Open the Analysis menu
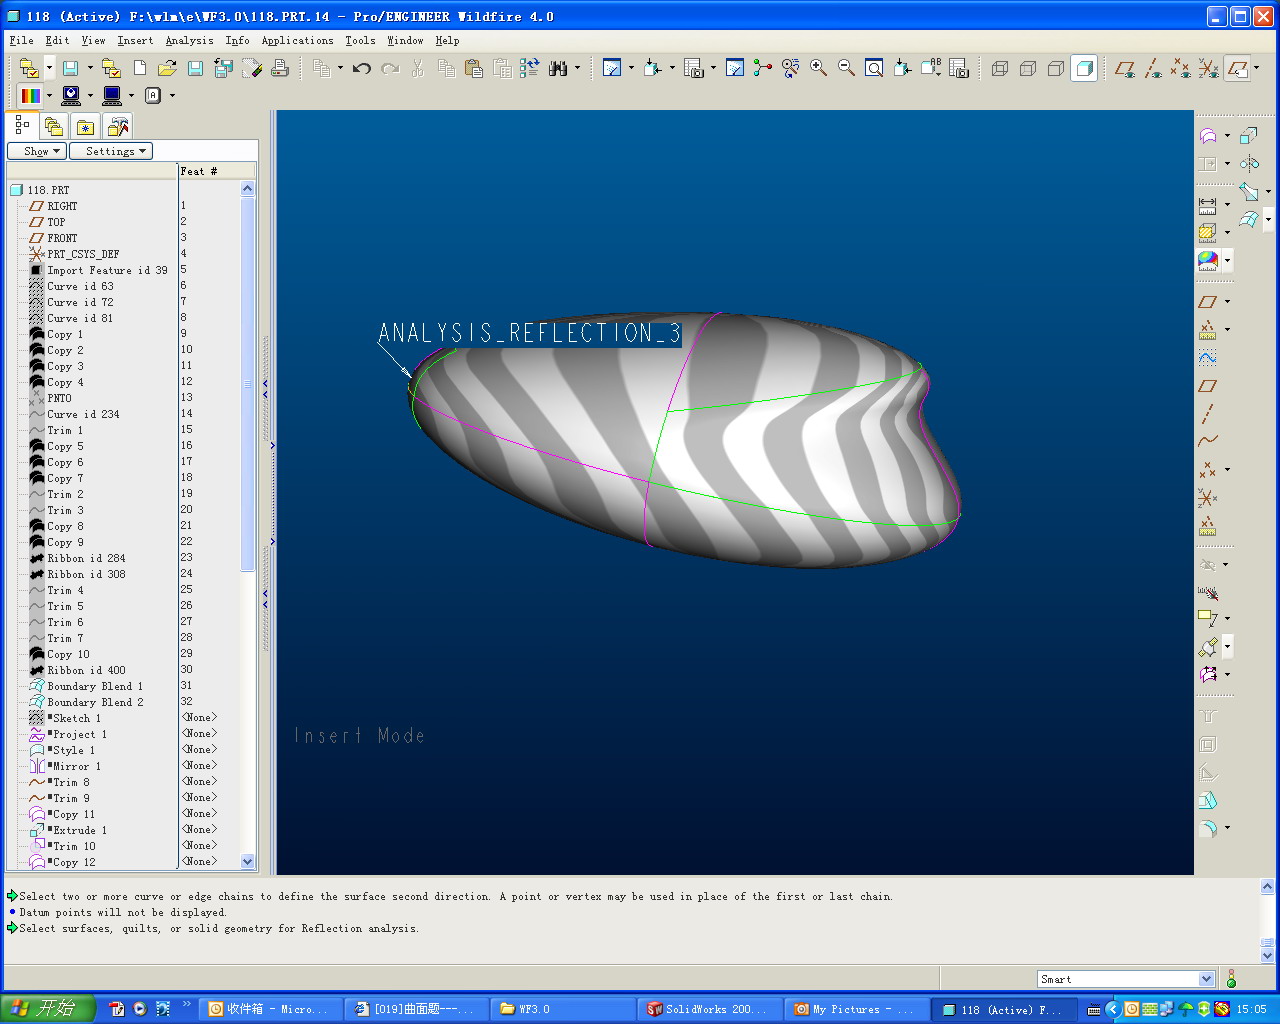The height and width of the screenshot is (1024, 1280). click(189, 41)
